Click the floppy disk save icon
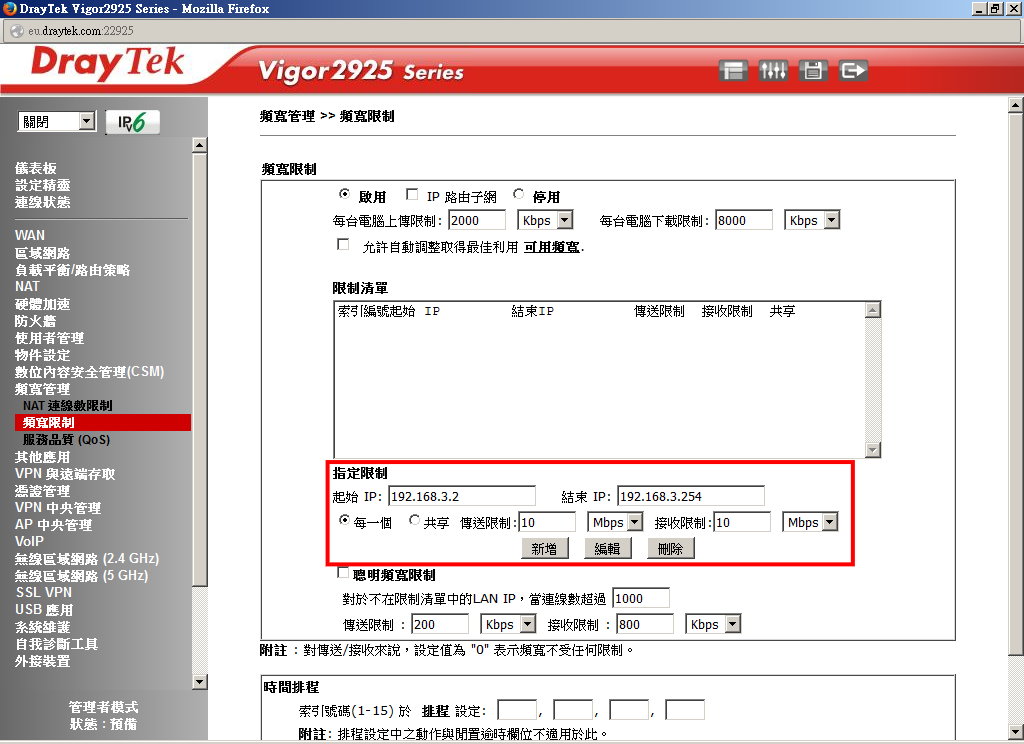The image size is (1024, 744). click(813, 71)
